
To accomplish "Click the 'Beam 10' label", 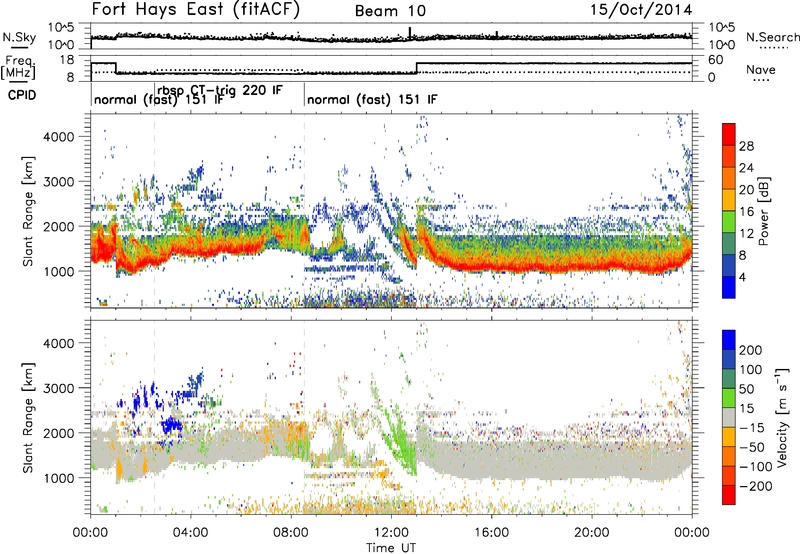I will [390, 11].
